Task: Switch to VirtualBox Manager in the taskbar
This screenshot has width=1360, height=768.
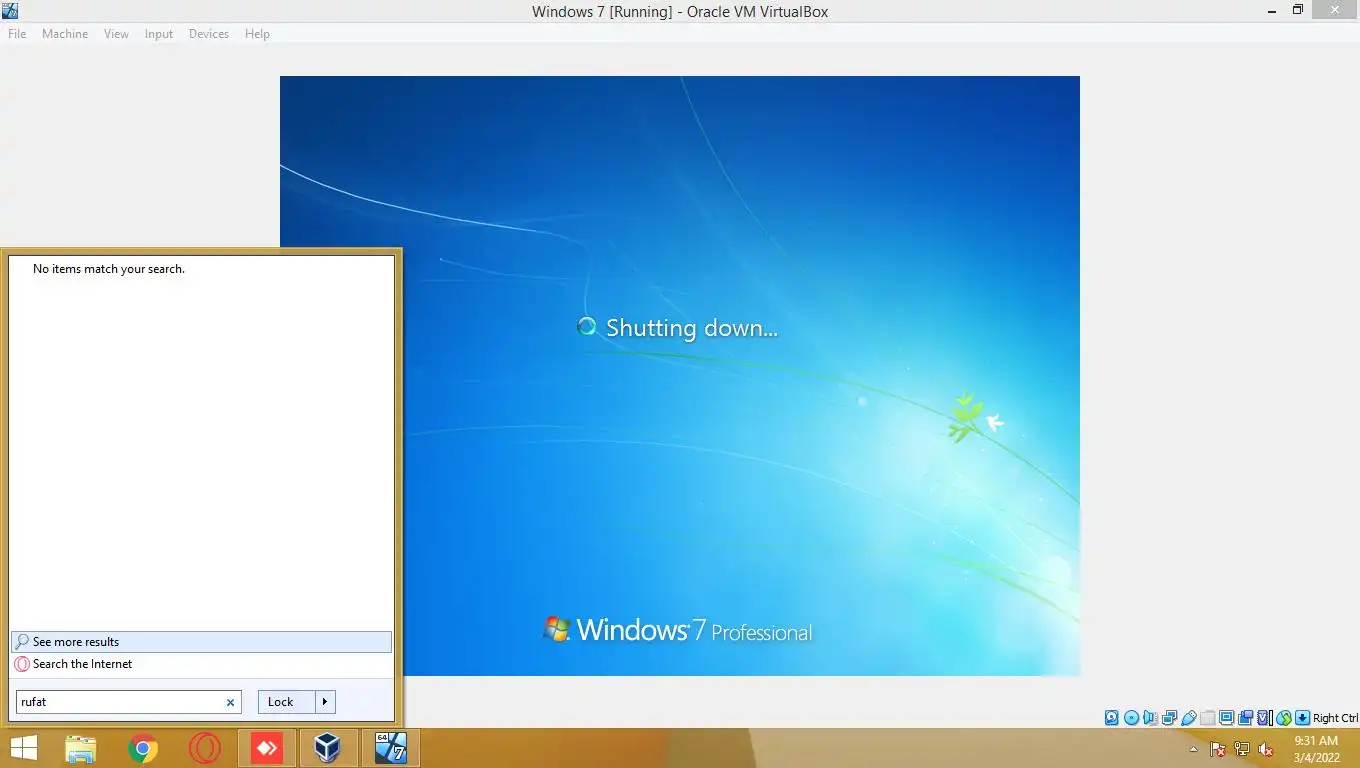Action: coord(328,748)
